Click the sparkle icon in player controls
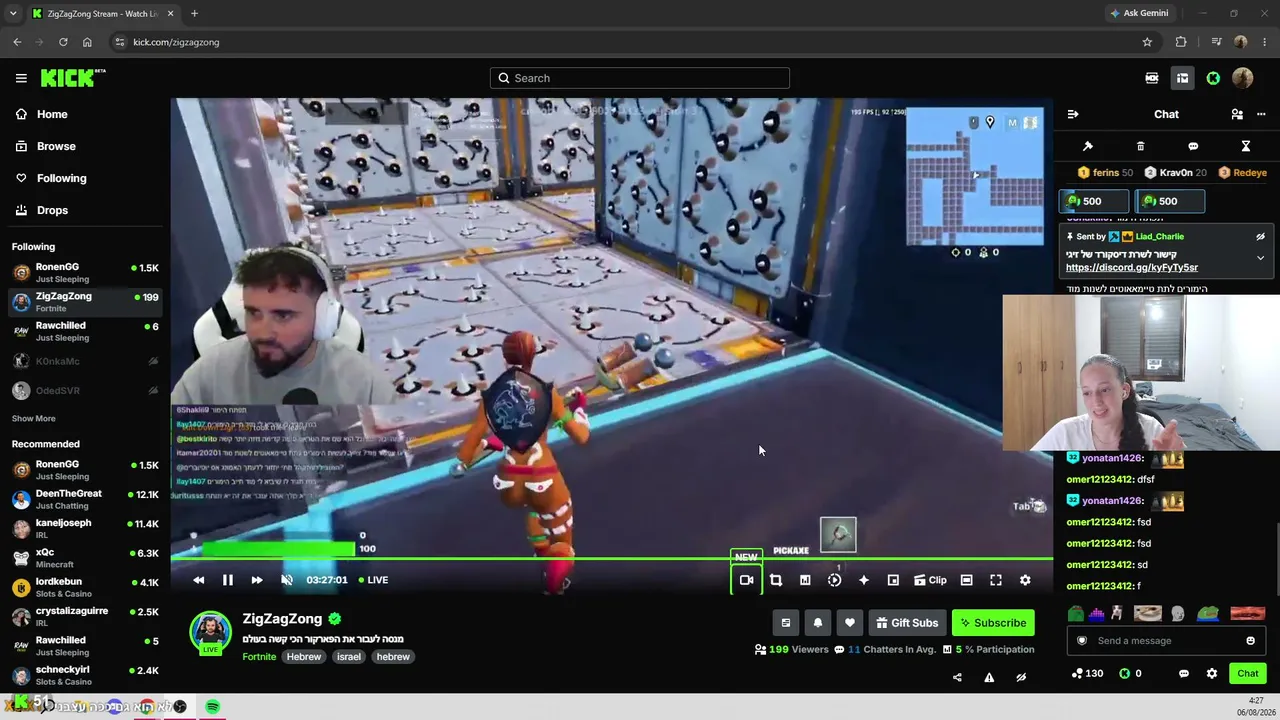 pyautogui.click(x=864, y=580)
